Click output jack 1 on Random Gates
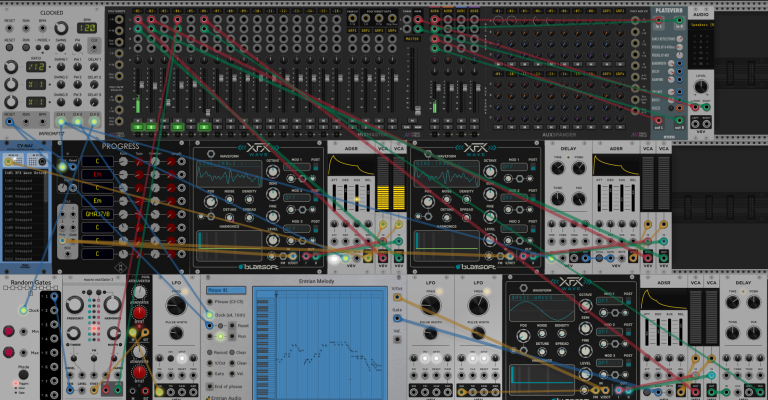Viewport: 768px width, 400px height. pyautogui.click(x=54, y=297)
